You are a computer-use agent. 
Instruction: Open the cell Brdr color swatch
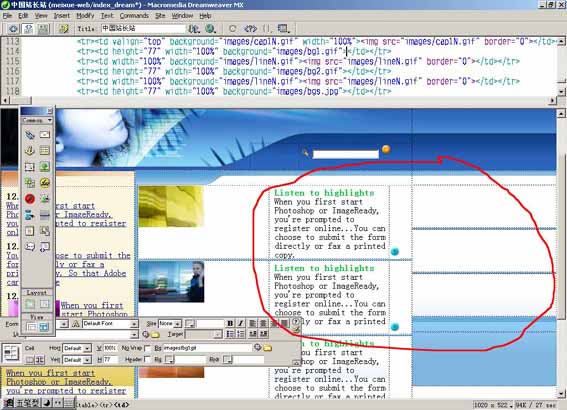[x=227, y=360]
